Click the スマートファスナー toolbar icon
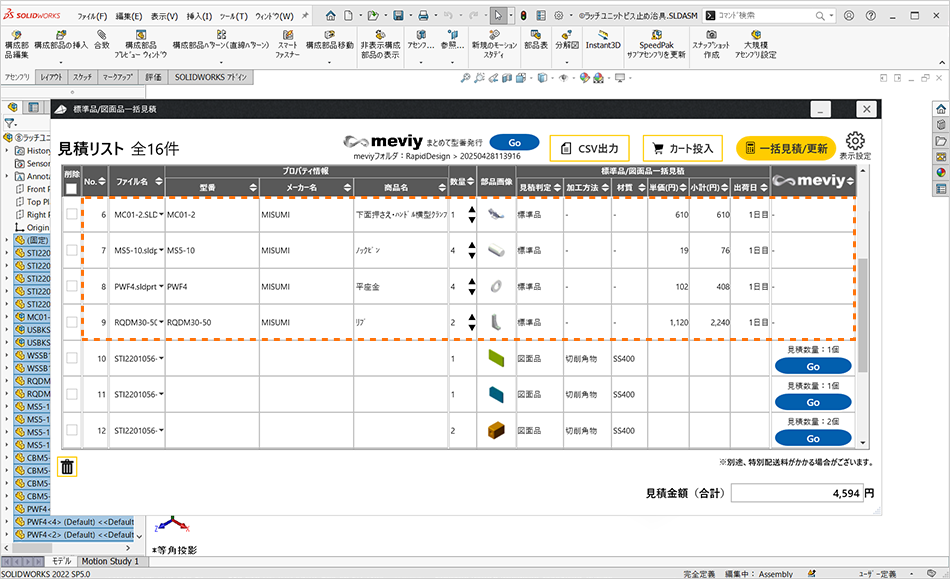 click(x=288, y=39)
